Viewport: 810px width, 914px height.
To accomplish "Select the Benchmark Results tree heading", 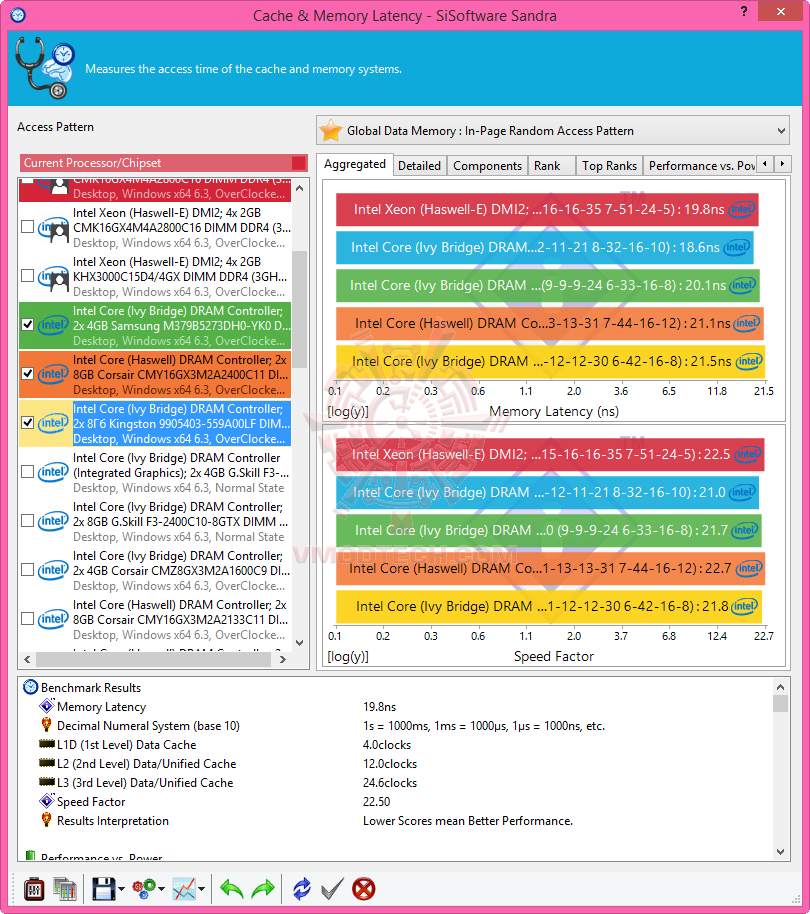I will [x=91, y=688].
